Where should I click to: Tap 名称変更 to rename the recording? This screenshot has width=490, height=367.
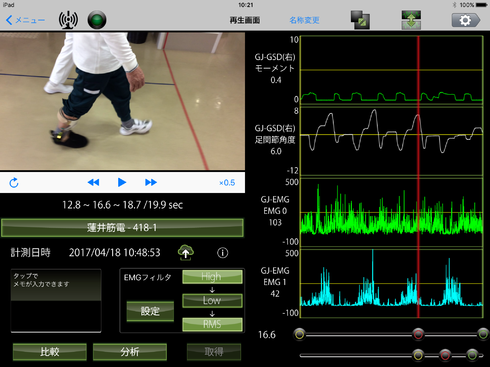tap(304, 20)
